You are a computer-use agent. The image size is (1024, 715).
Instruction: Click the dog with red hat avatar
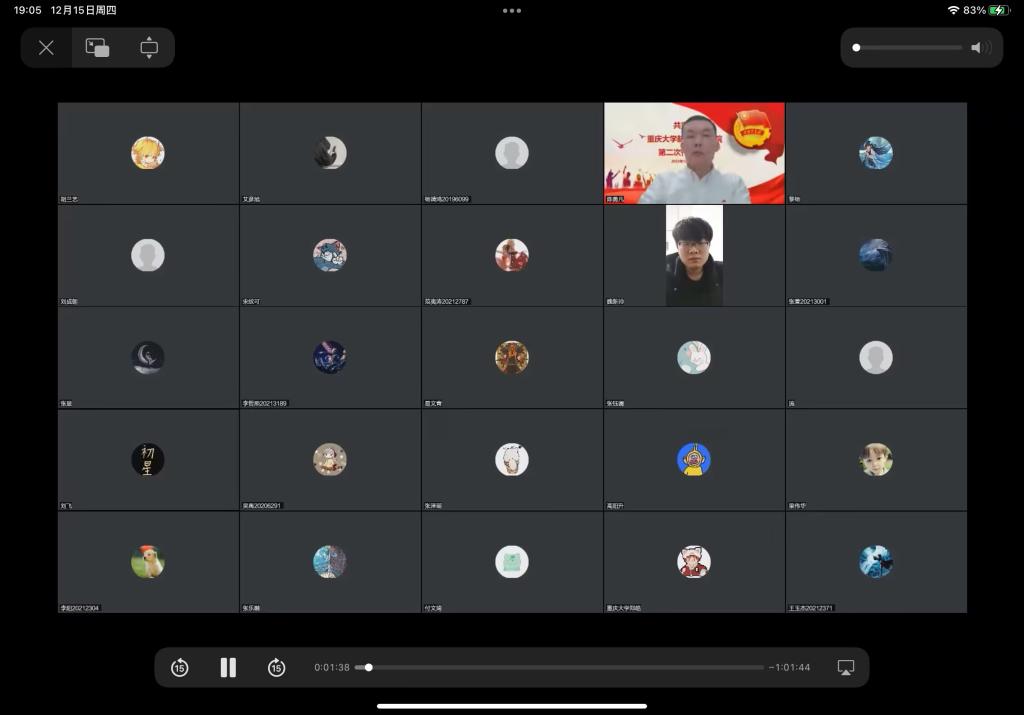click(x=148, y=562)
